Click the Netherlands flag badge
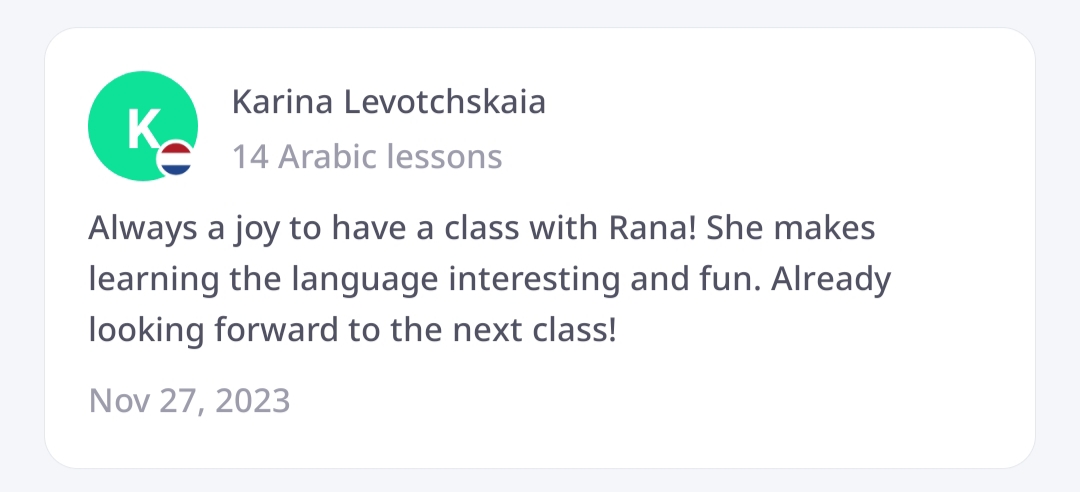This screenshot has height=492, width=1080. pos(176,158)
